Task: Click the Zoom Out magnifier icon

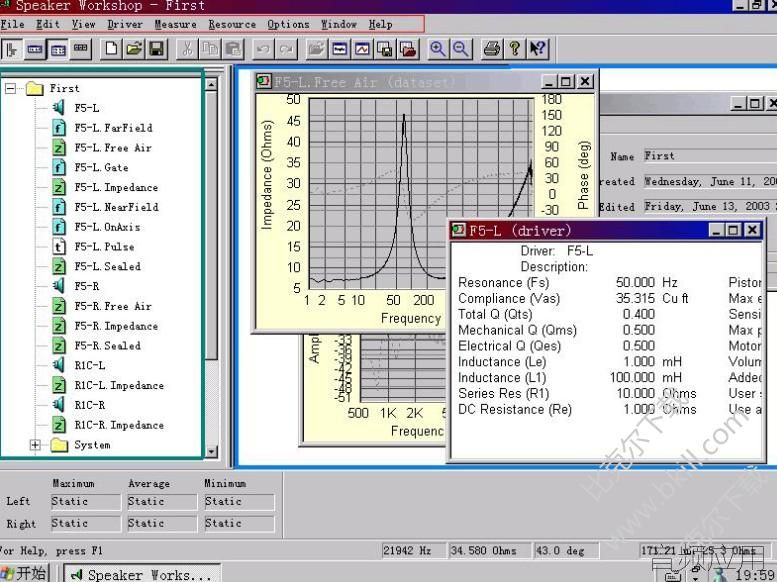Action: [x=460, y=49]
